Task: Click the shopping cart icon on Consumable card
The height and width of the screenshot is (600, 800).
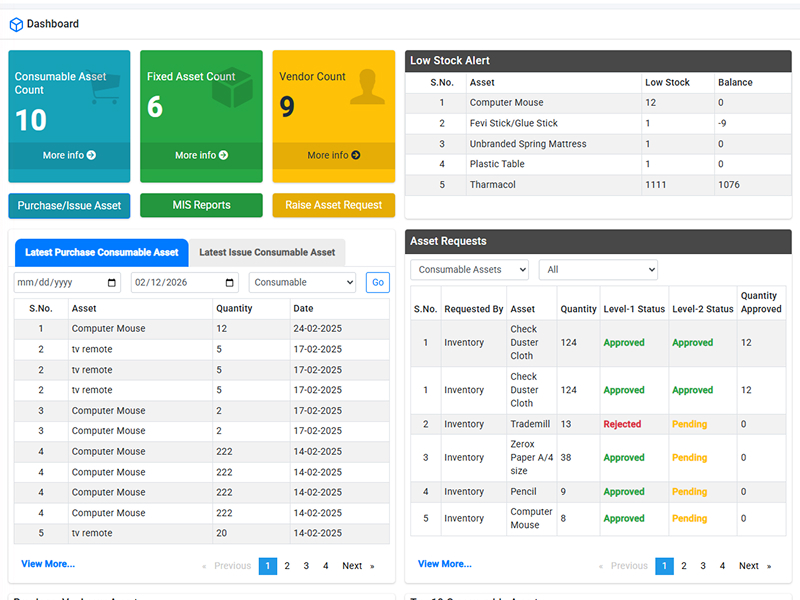Action: coord(106,88)
